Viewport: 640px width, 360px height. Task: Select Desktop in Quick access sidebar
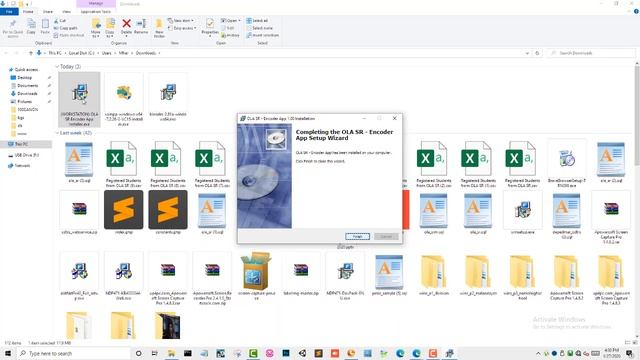click(x=24, y=78)
